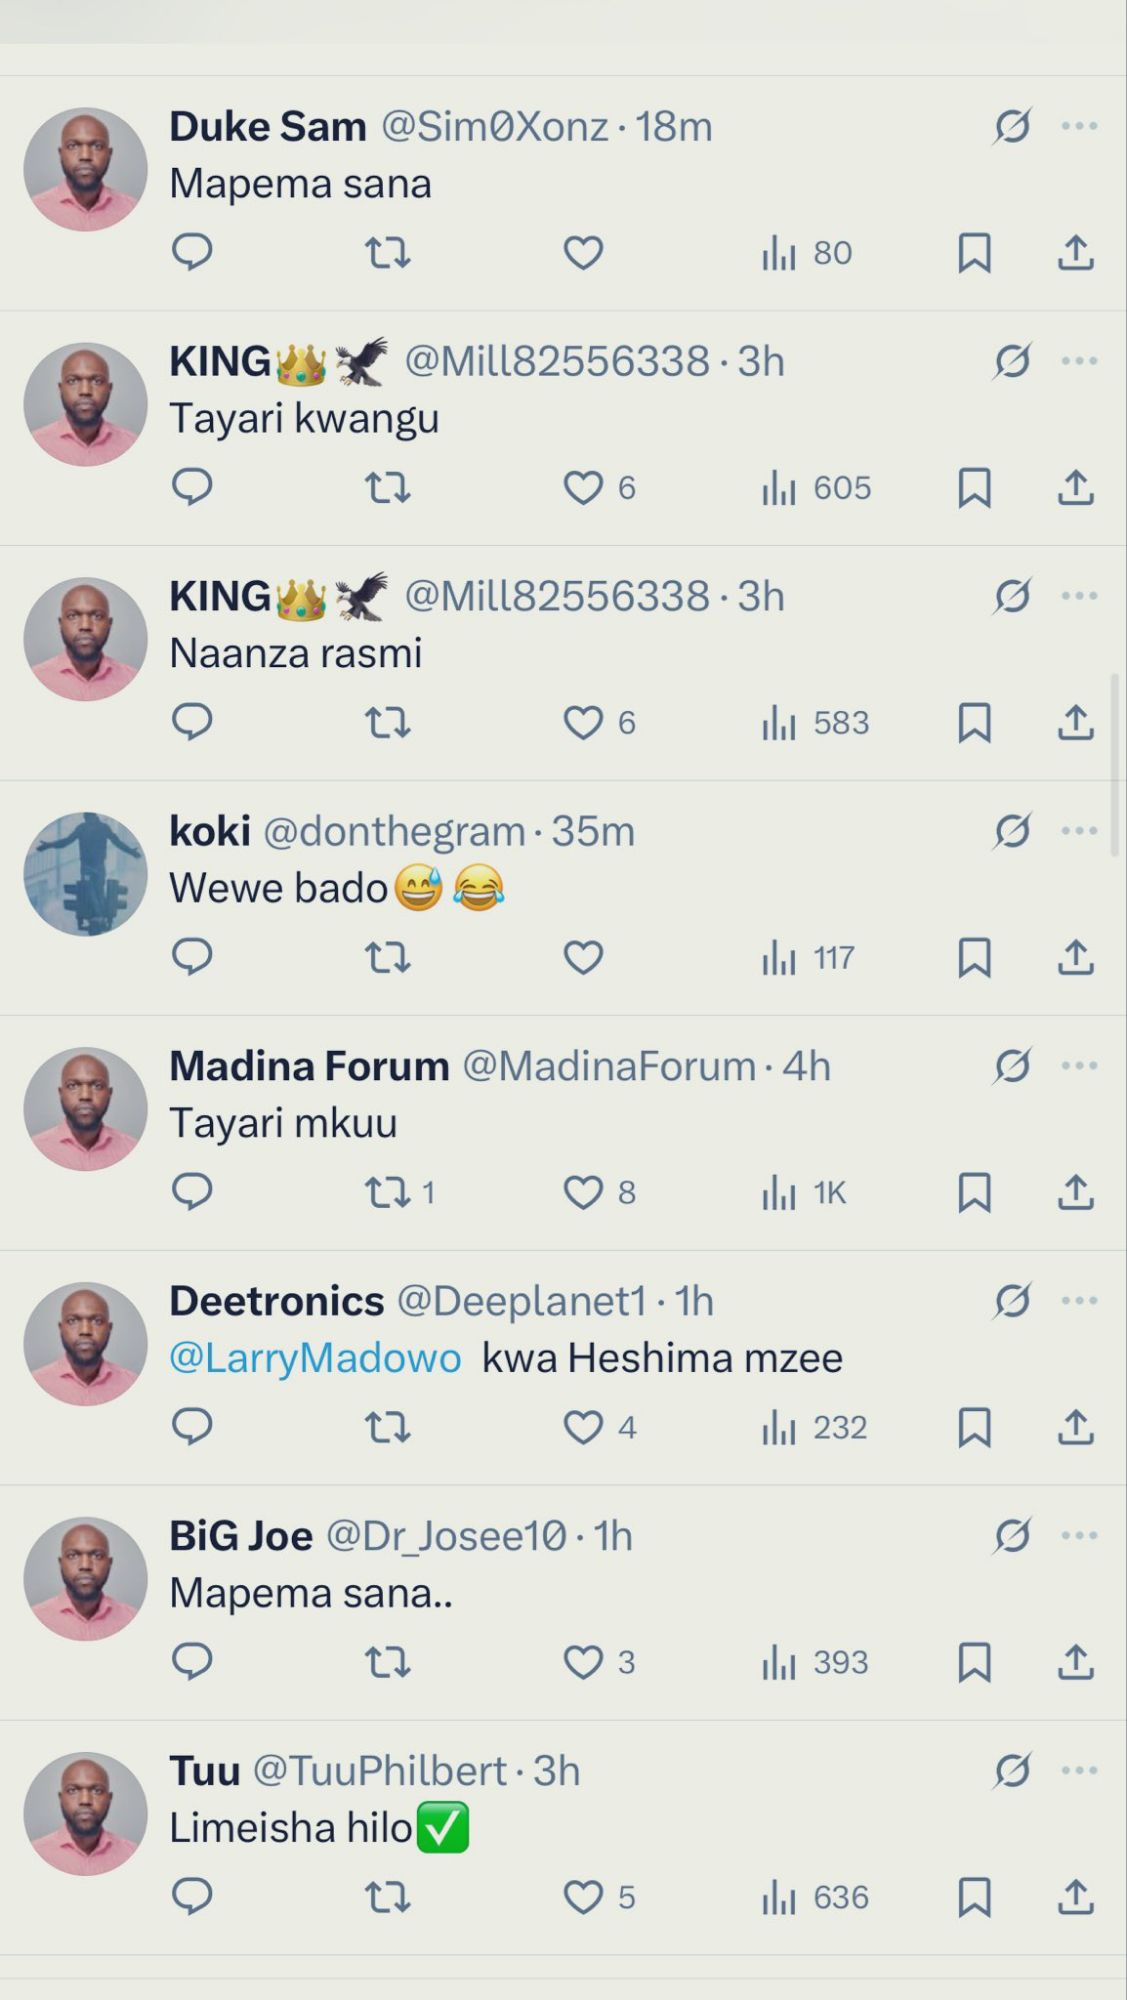Image resolution: width=1127 pixels, height=2000 pixels.
Task: Reply to Duke Sam's "Mapema sana" tweet
Action: (x=192, y=252)
